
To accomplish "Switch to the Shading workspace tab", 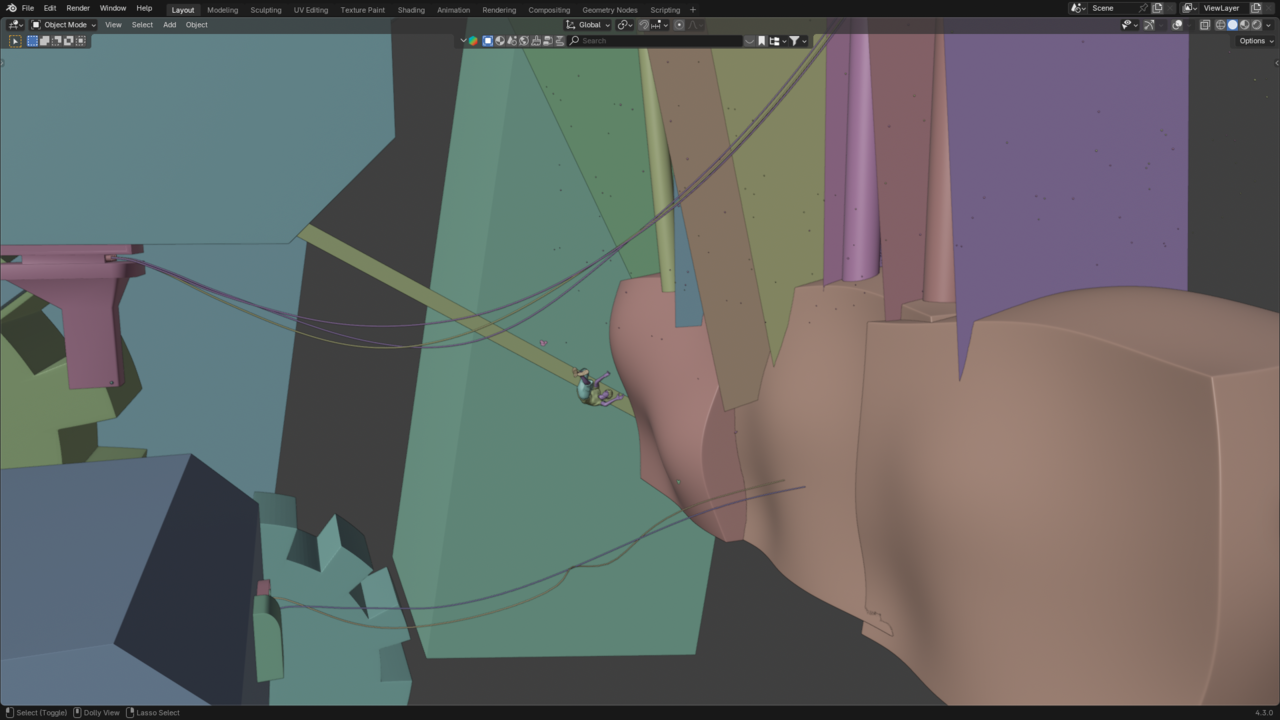I will point(411,10).
